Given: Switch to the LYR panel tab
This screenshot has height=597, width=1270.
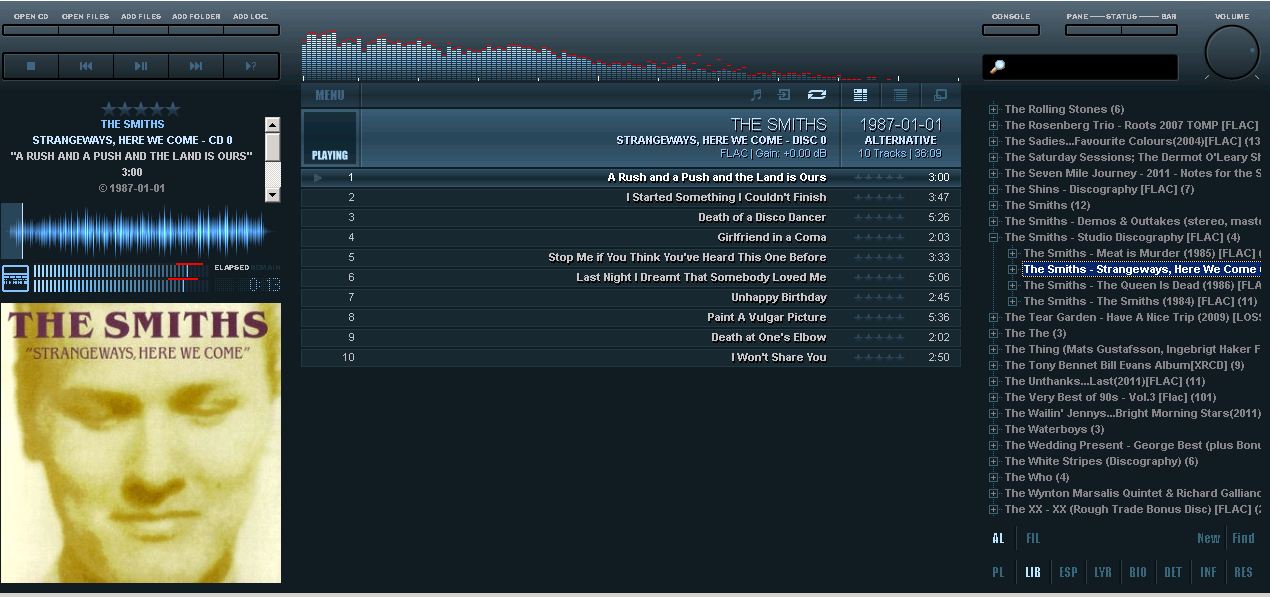Looking at the screenshot, I should click(1103, 572).
